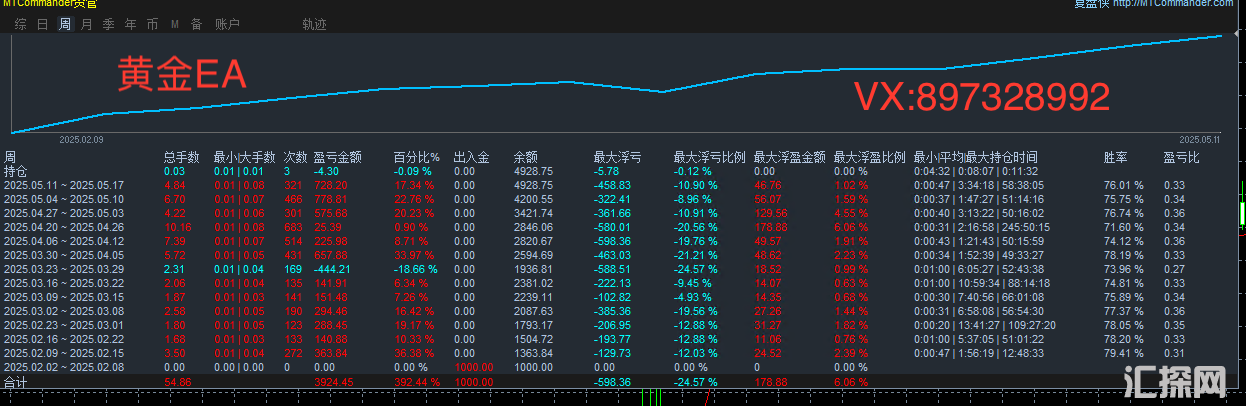
Task: Click the 最大浮亏比例 column header
Action: pos(709,157)
